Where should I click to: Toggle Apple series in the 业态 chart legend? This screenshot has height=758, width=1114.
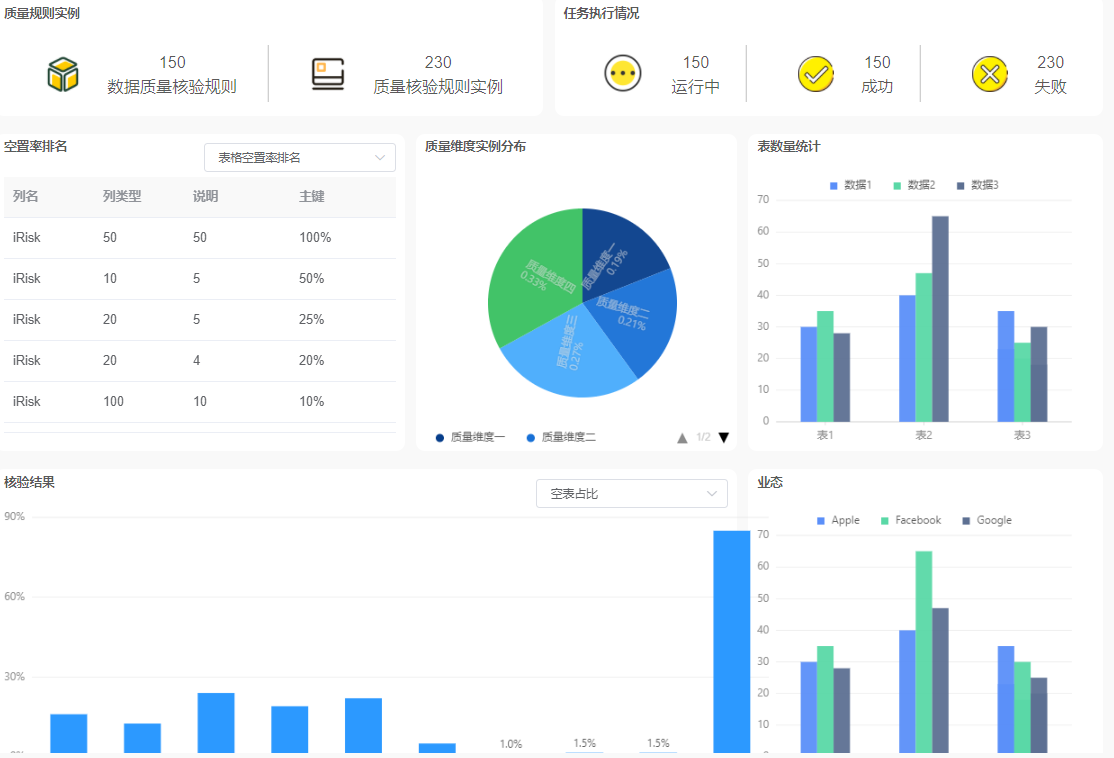point(838,520)
